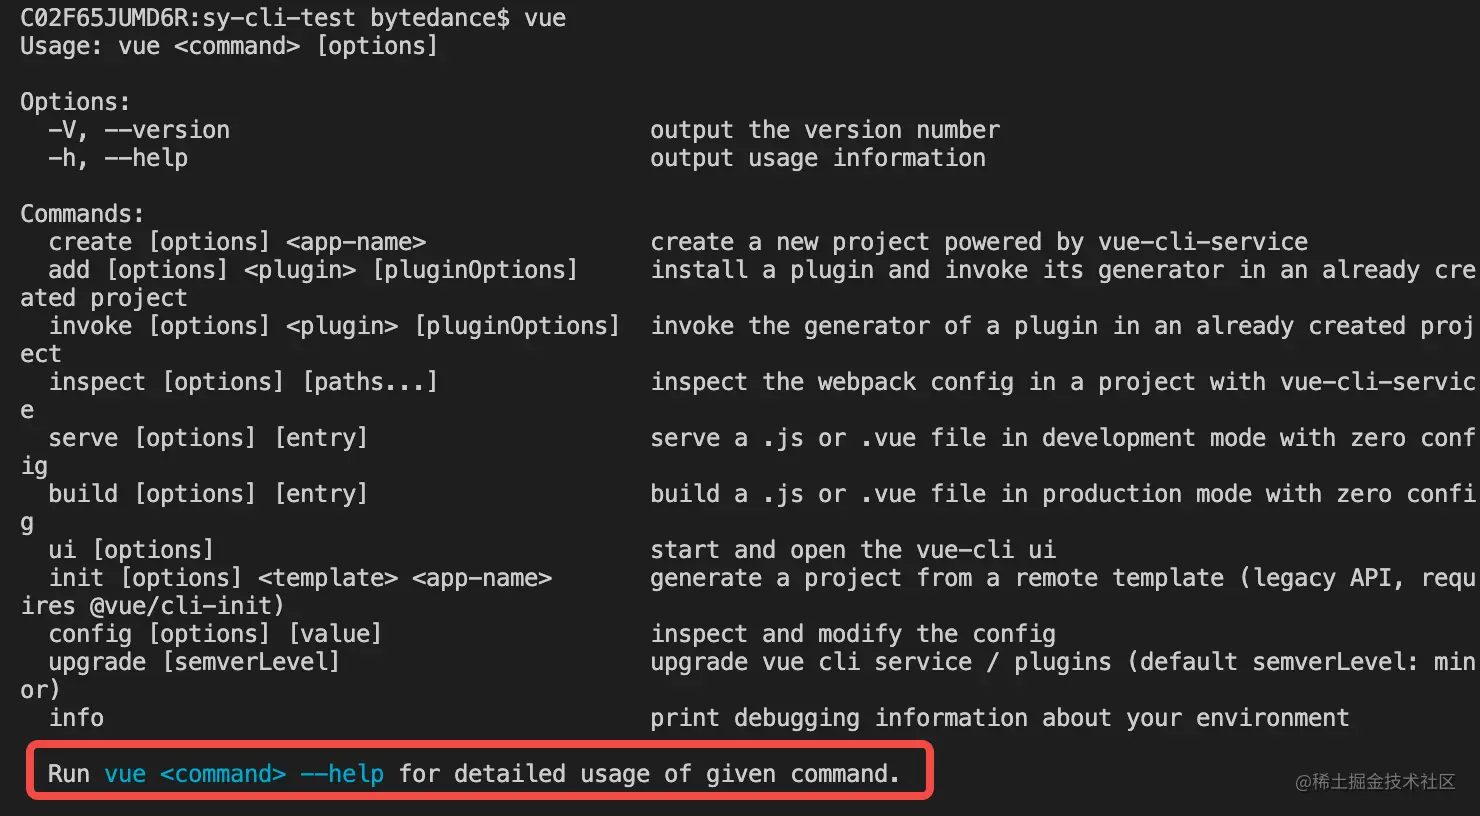This screenshot has width=1480, height=816.
Task: Click the 'Usage: vue <command> [options]' line
Action: 229,46
